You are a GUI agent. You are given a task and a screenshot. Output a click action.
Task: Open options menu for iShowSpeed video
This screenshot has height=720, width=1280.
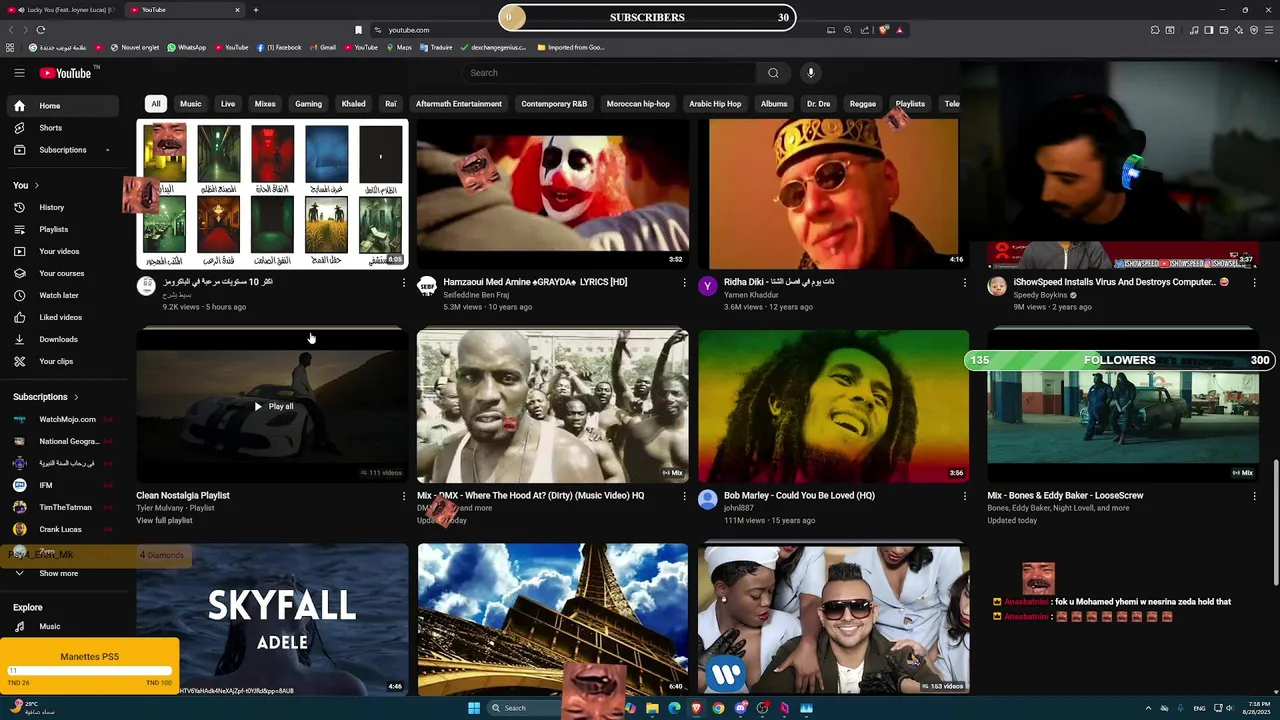click(1254, 283)
